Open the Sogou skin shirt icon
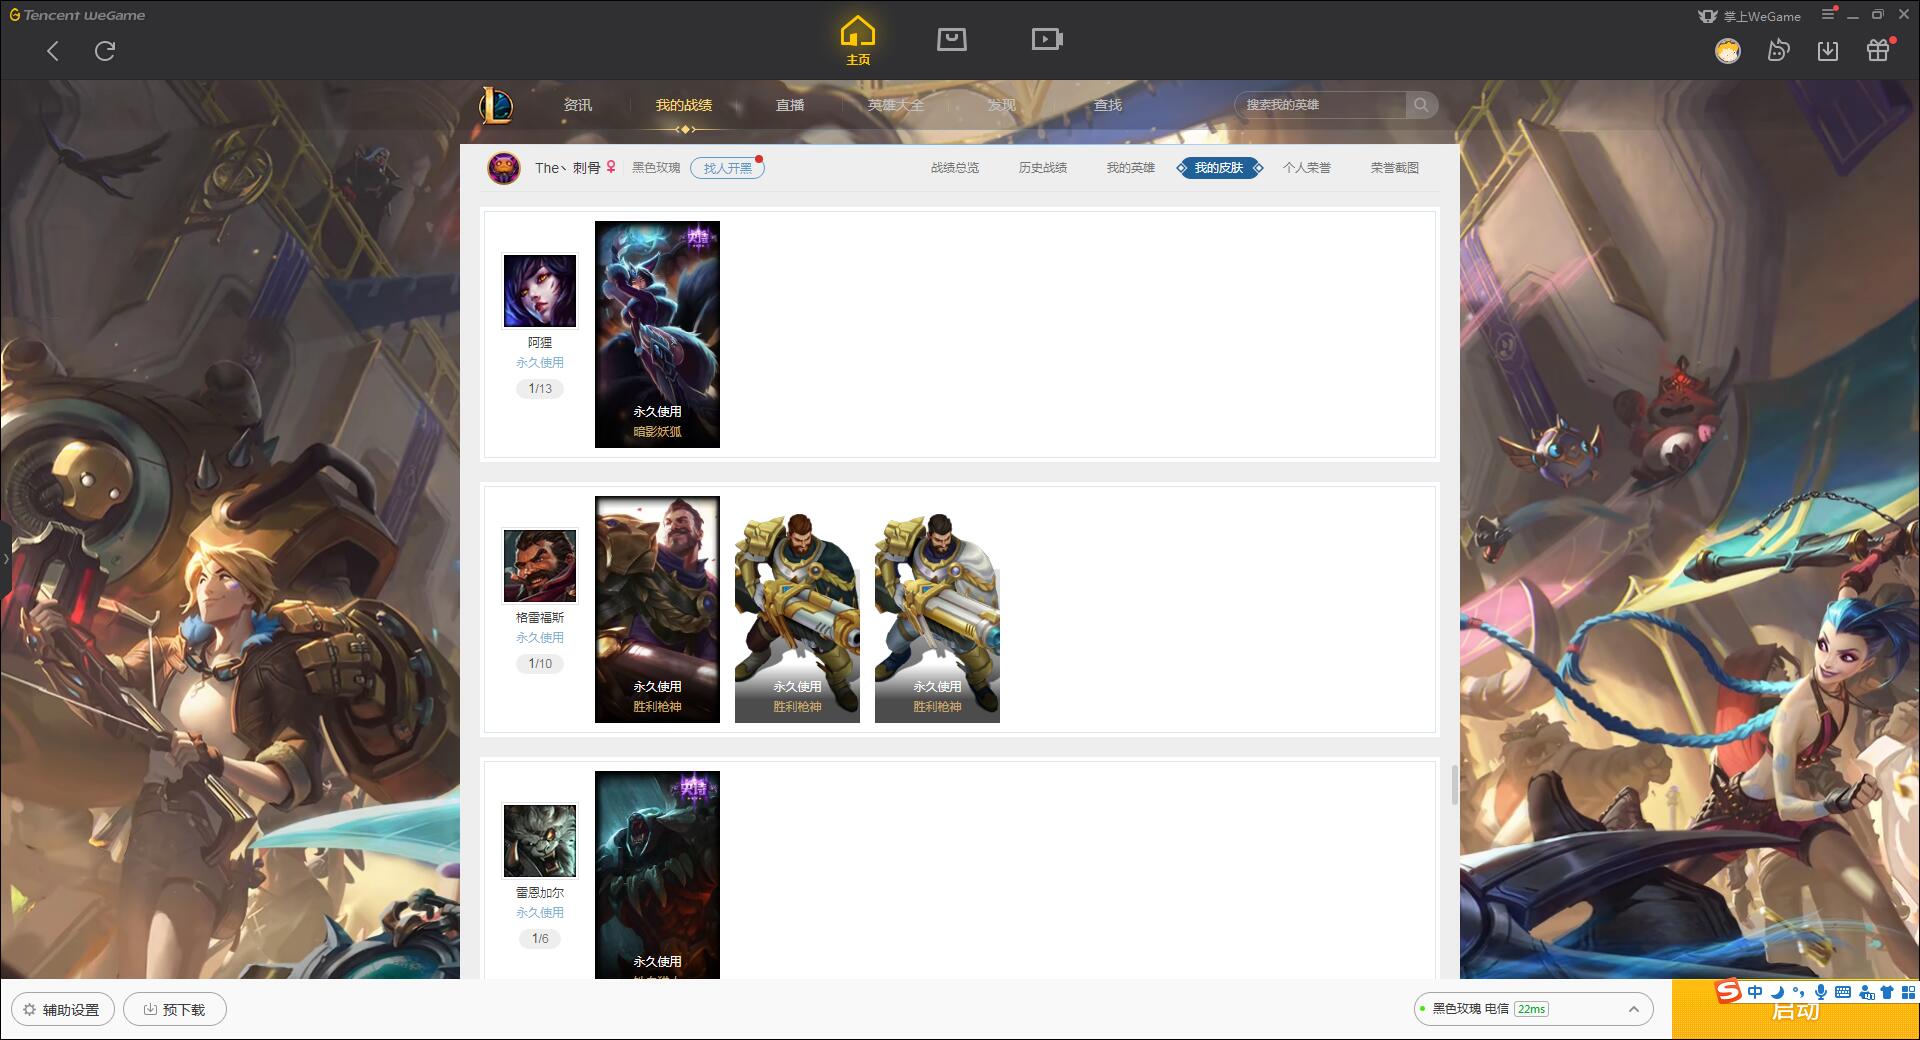 [1887, 992]
